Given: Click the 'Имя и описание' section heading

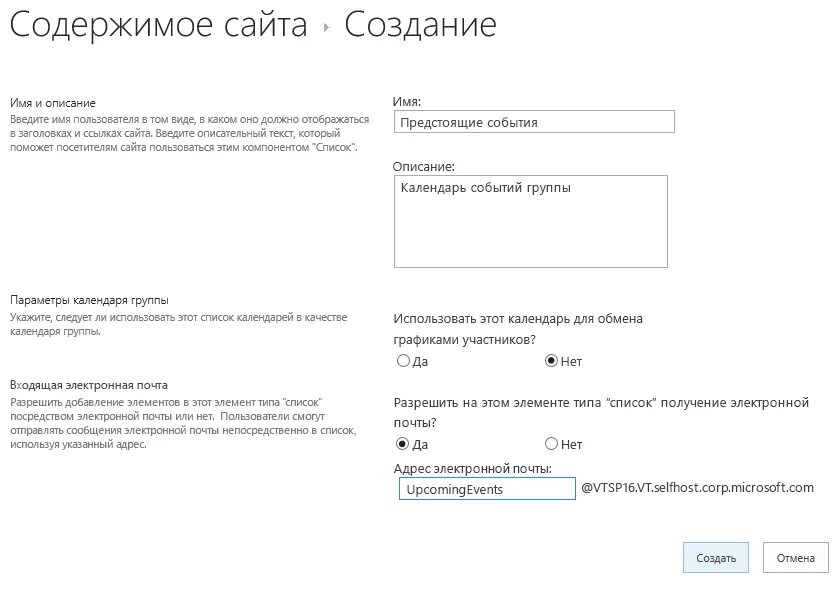Looking at the screenshot, I should coord(53,103).
